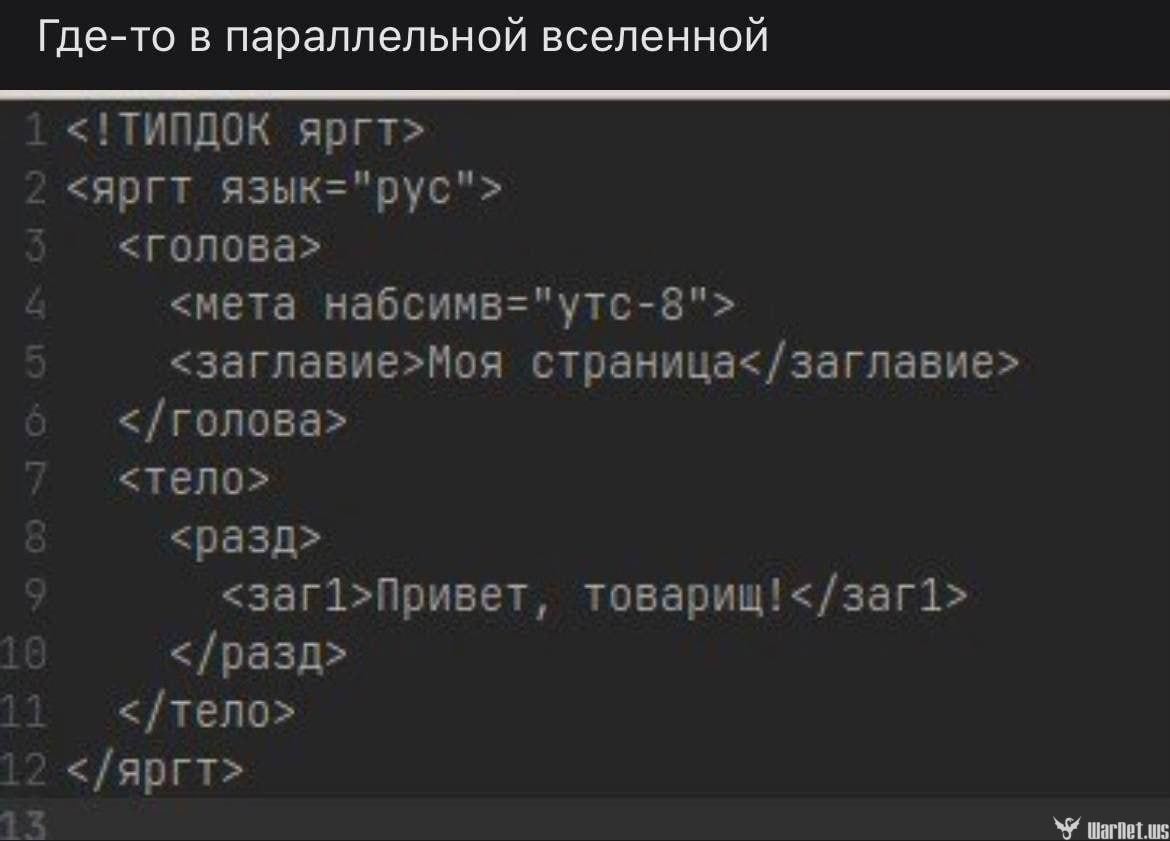Click the opening '<разд>' tag on line 8
Image resolution: width=1170 pixels, height=841 pixels.
coord(245,538)
